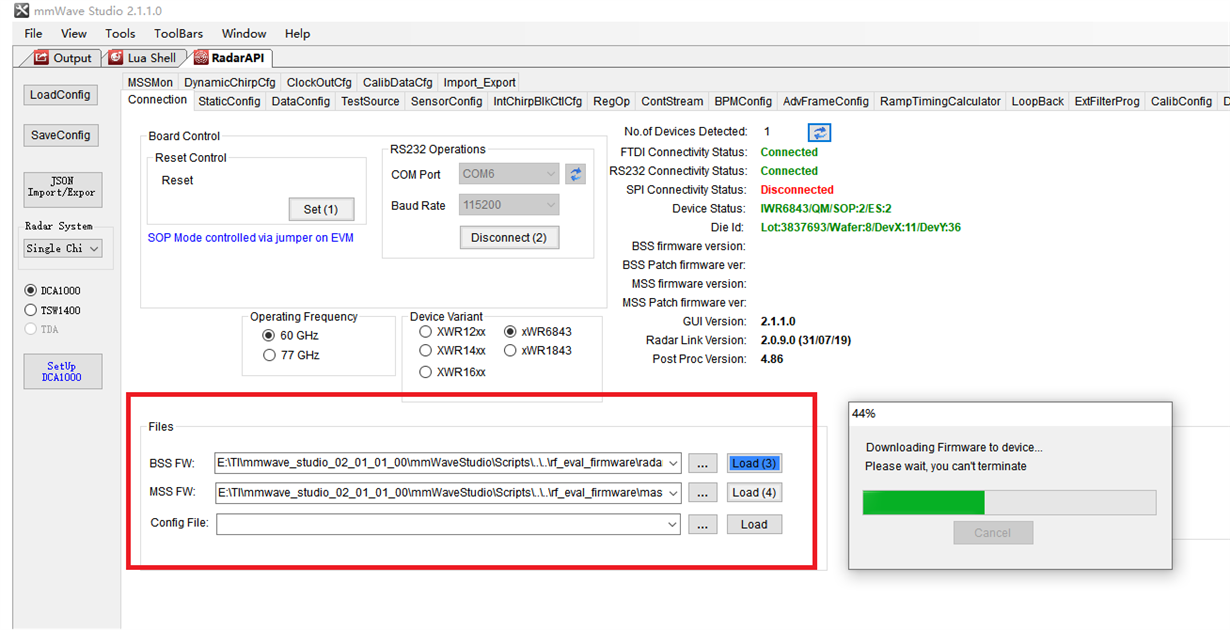
Task: Select the DCA1000 radio button
Action: click(30, 291)
